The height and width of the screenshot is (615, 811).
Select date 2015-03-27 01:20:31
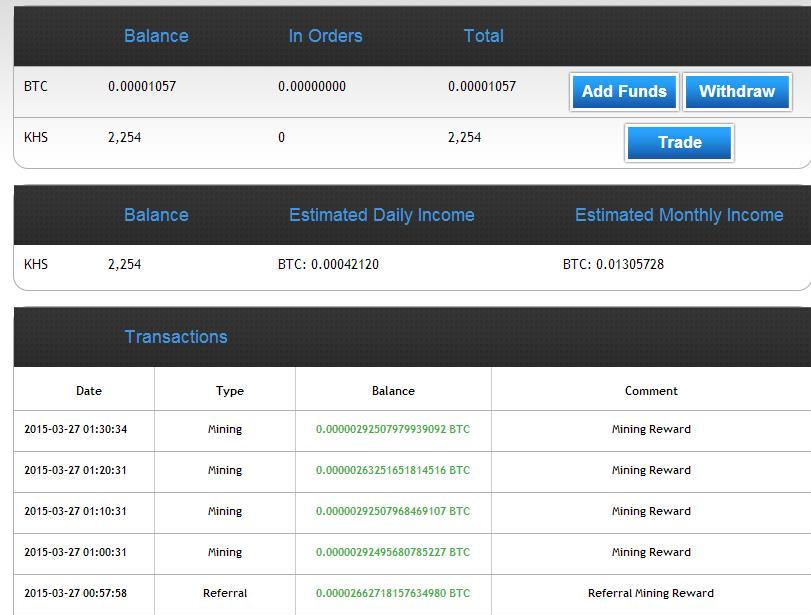coord(76,470)
